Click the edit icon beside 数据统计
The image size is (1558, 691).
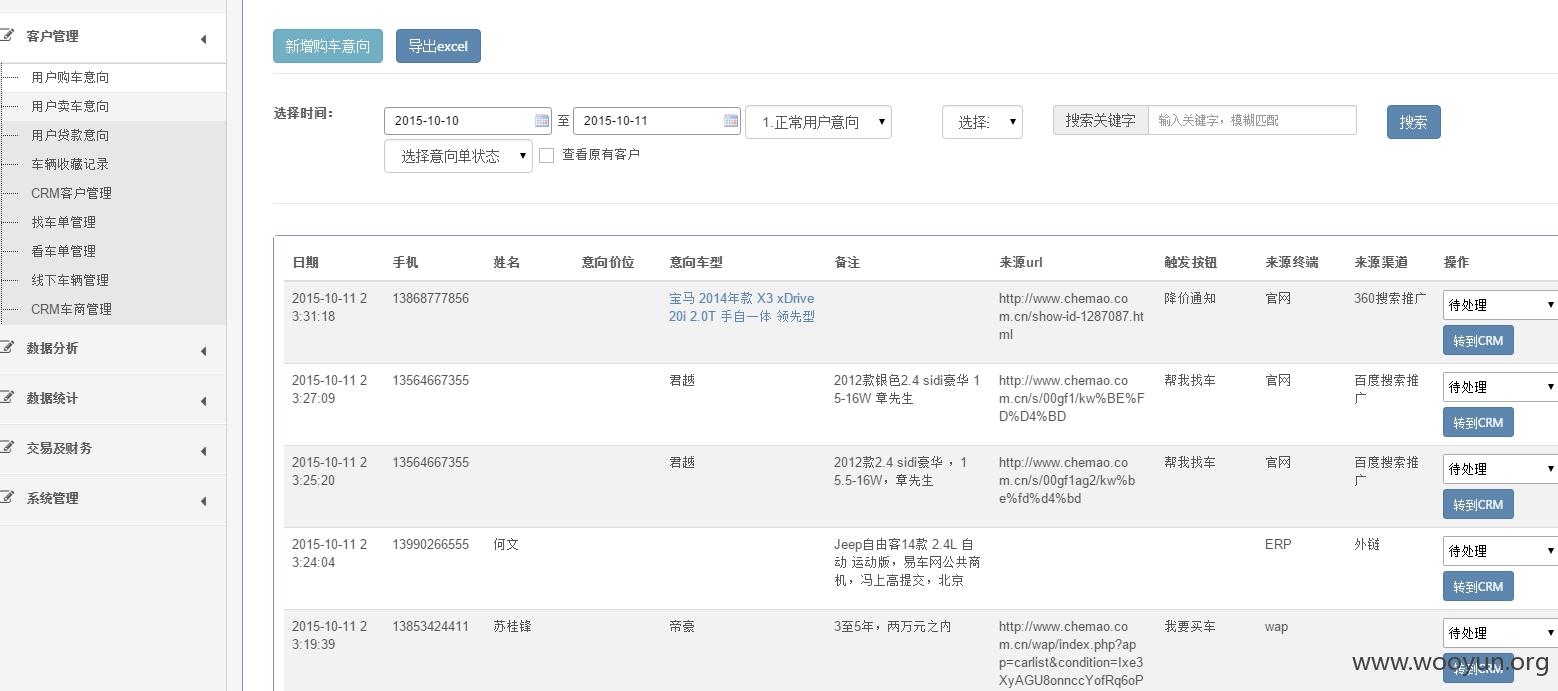point(8,398)
